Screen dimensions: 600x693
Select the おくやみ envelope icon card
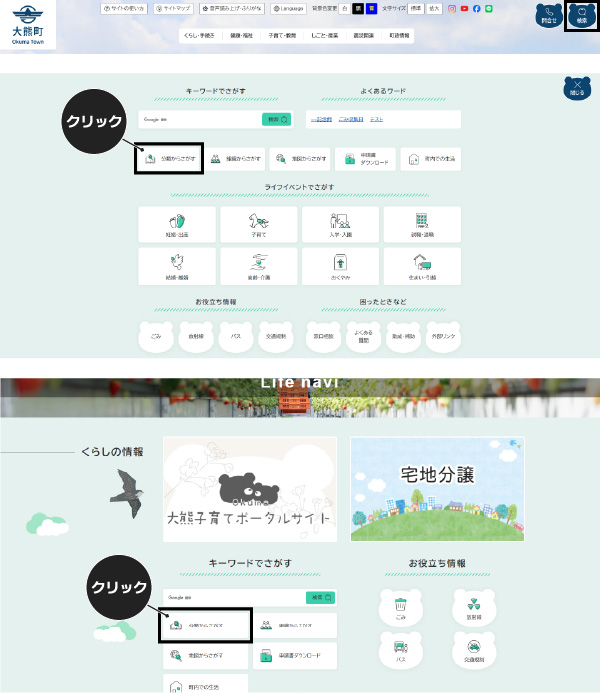(x=340, y=267)
